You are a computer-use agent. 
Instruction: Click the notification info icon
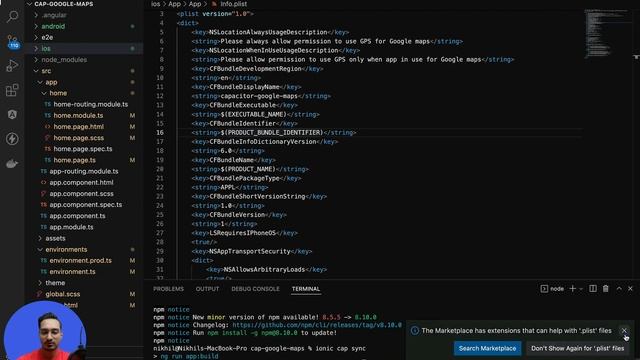click(415, 331)
